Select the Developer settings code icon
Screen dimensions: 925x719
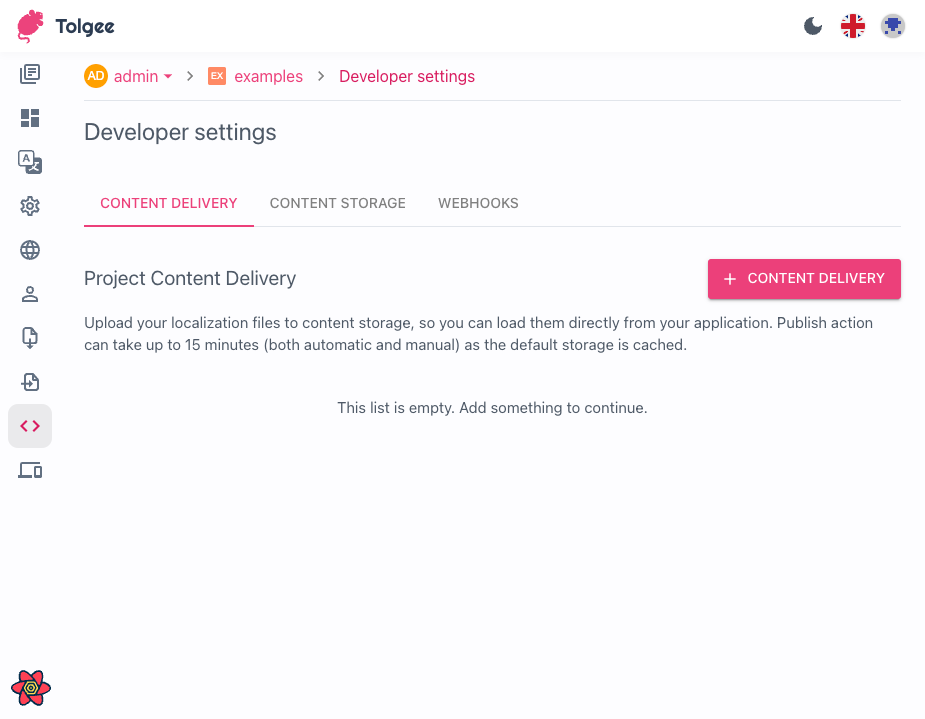[x=30, y=426]
